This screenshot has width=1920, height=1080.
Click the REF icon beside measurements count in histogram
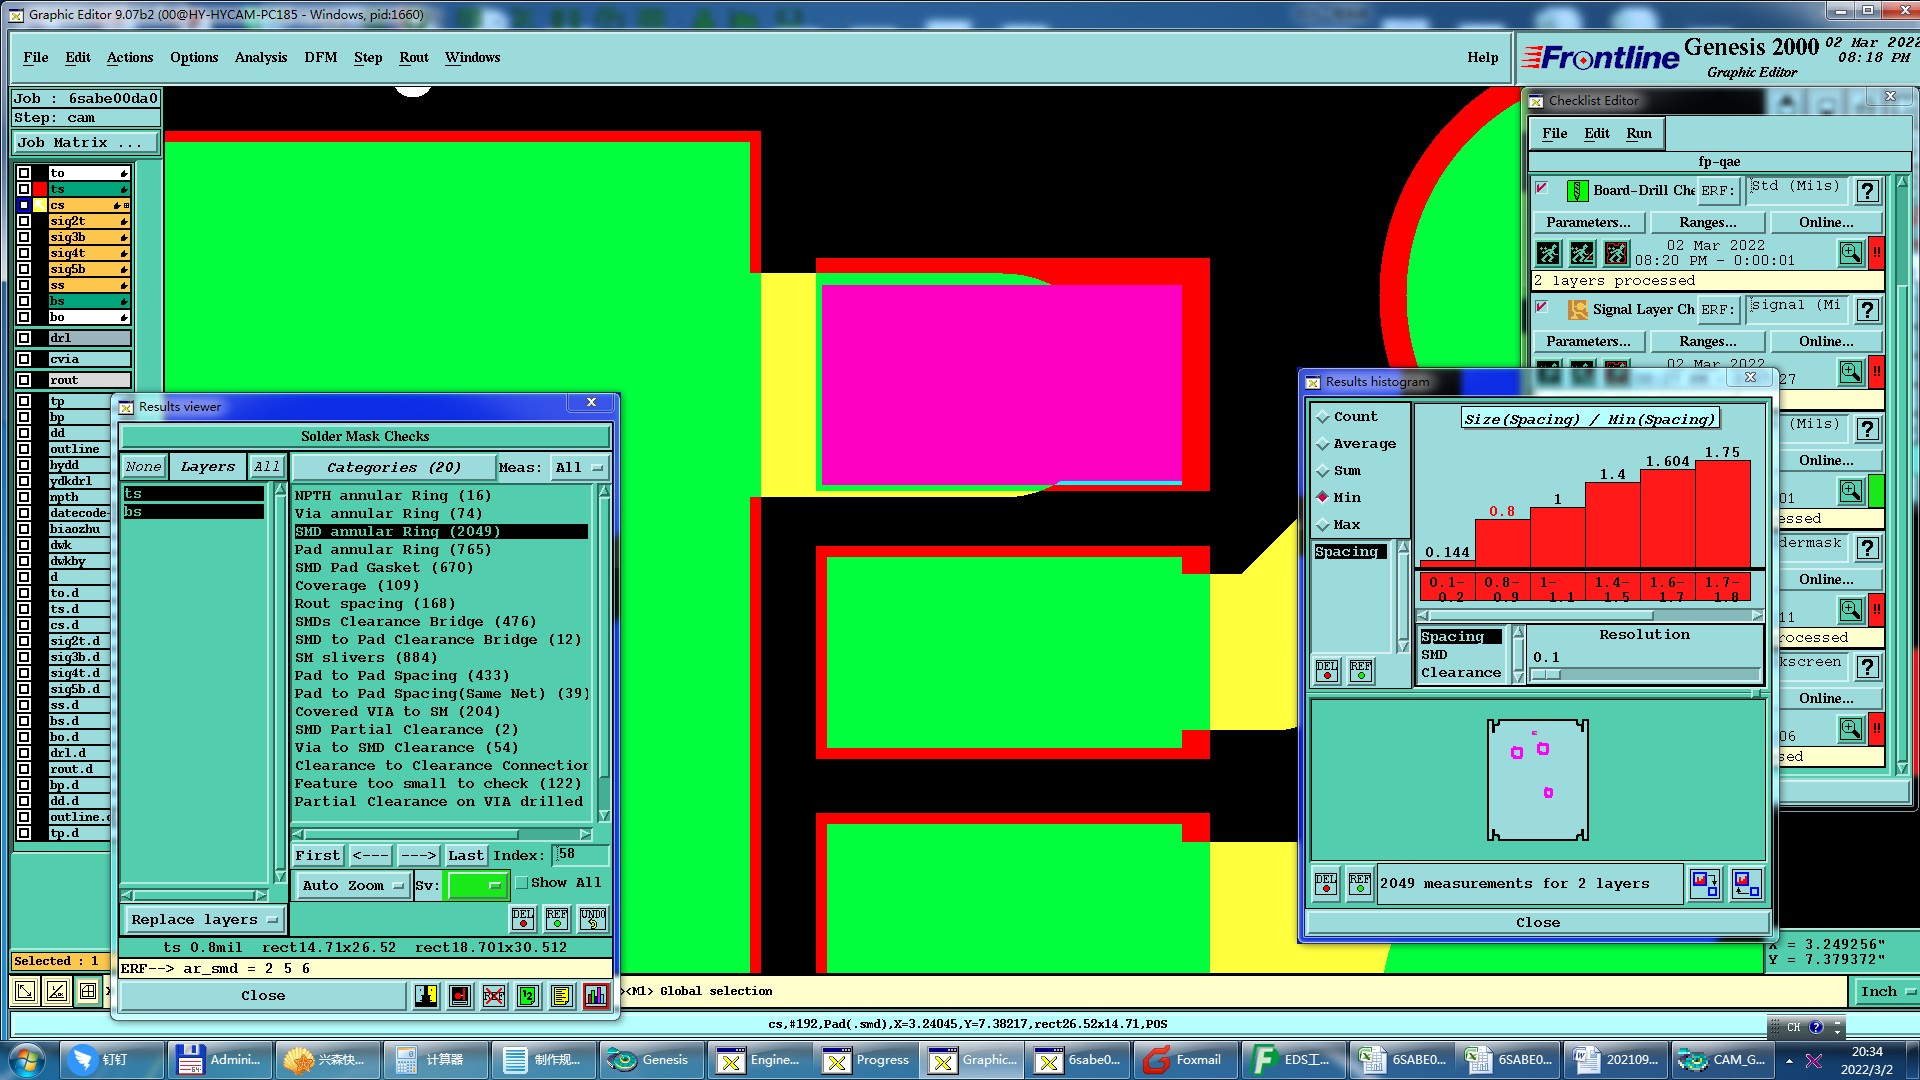point(1360,884)
